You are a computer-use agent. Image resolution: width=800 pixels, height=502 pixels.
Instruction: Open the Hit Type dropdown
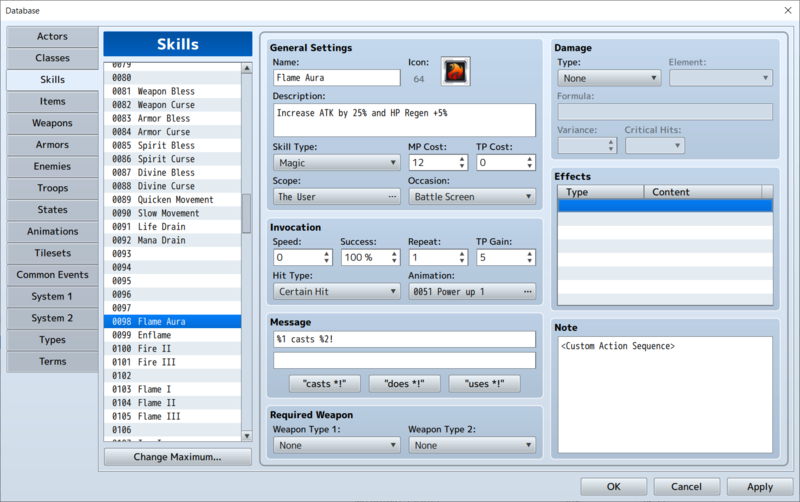point(336,292)
